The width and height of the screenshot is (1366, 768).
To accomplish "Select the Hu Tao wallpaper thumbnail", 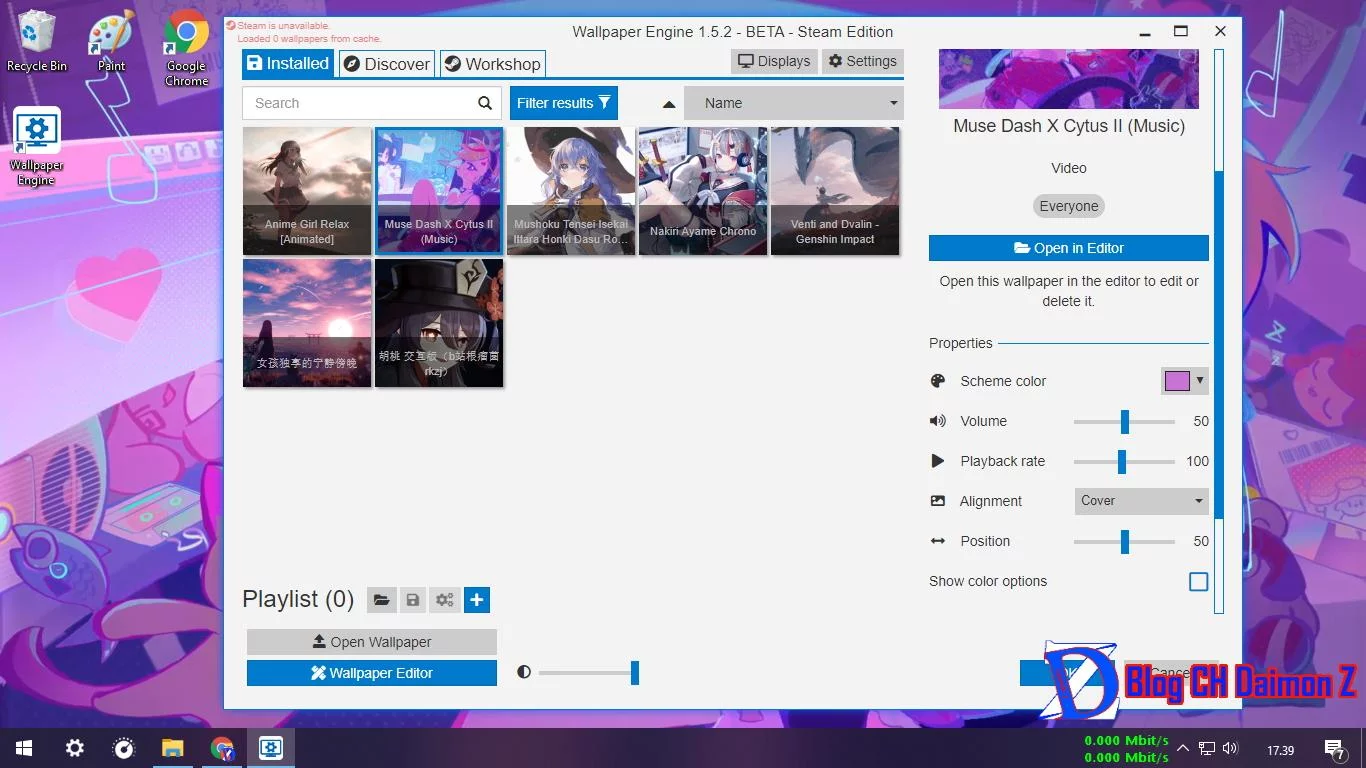I will (439, 323).
